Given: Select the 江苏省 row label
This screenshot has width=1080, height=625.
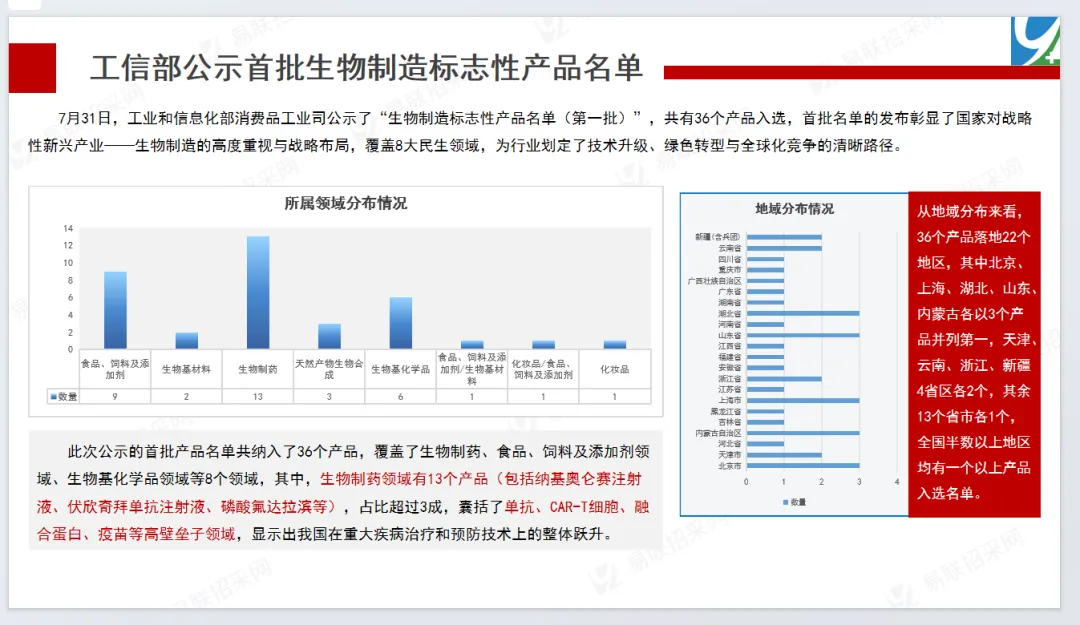Looking at the screenshot, I should [729, 389].
